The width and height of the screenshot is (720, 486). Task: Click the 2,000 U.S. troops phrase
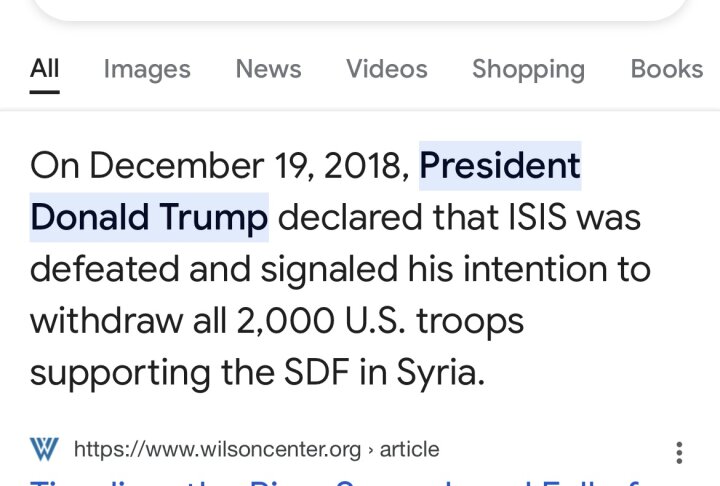click(380, 321)
